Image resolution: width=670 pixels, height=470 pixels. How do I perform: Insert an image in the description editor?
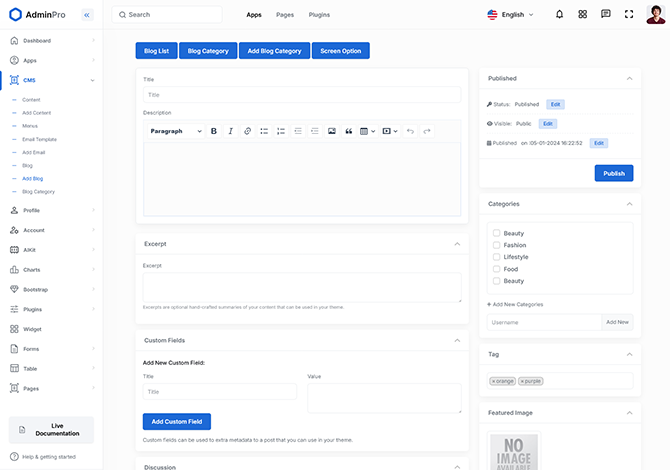pos(331,131)
